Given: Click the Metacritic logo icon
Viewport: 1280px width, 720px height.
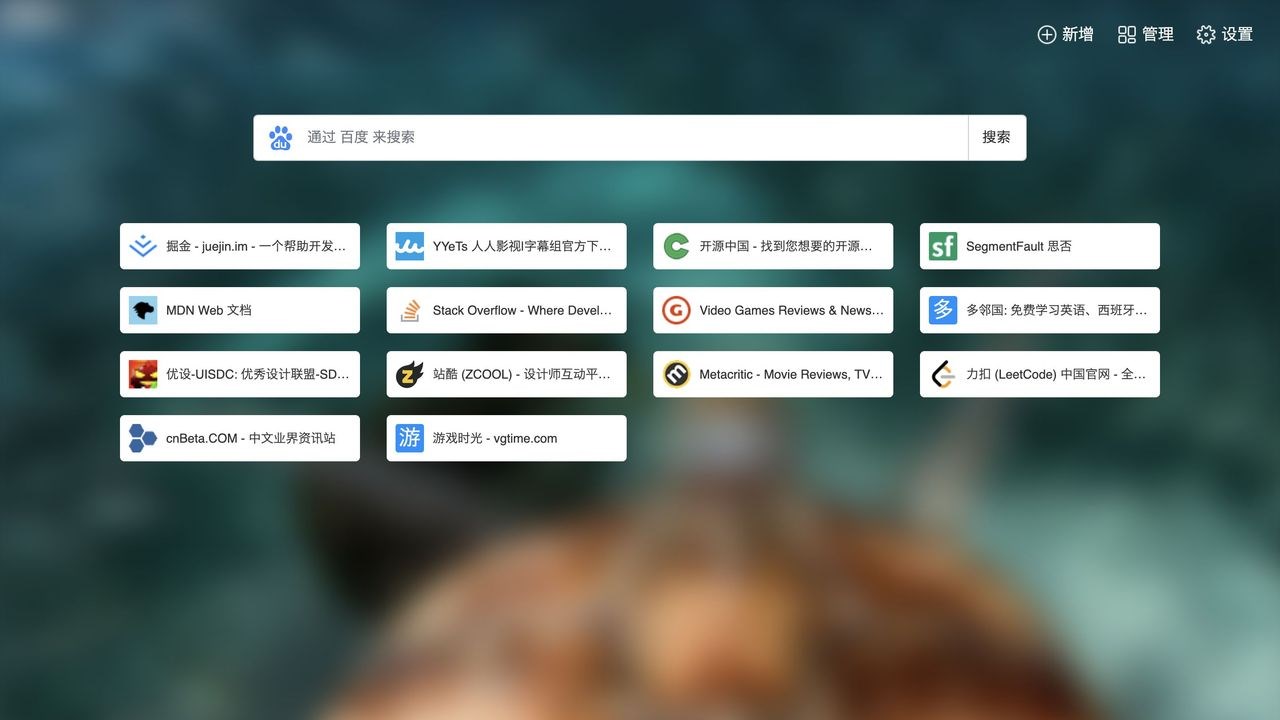Looking at the screenshot, I should coord(676,374).
